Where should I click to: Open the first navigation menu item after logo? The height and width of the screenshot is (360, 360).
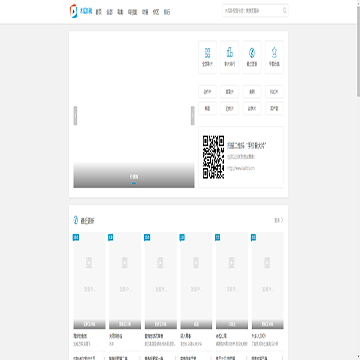coord(98,12)
